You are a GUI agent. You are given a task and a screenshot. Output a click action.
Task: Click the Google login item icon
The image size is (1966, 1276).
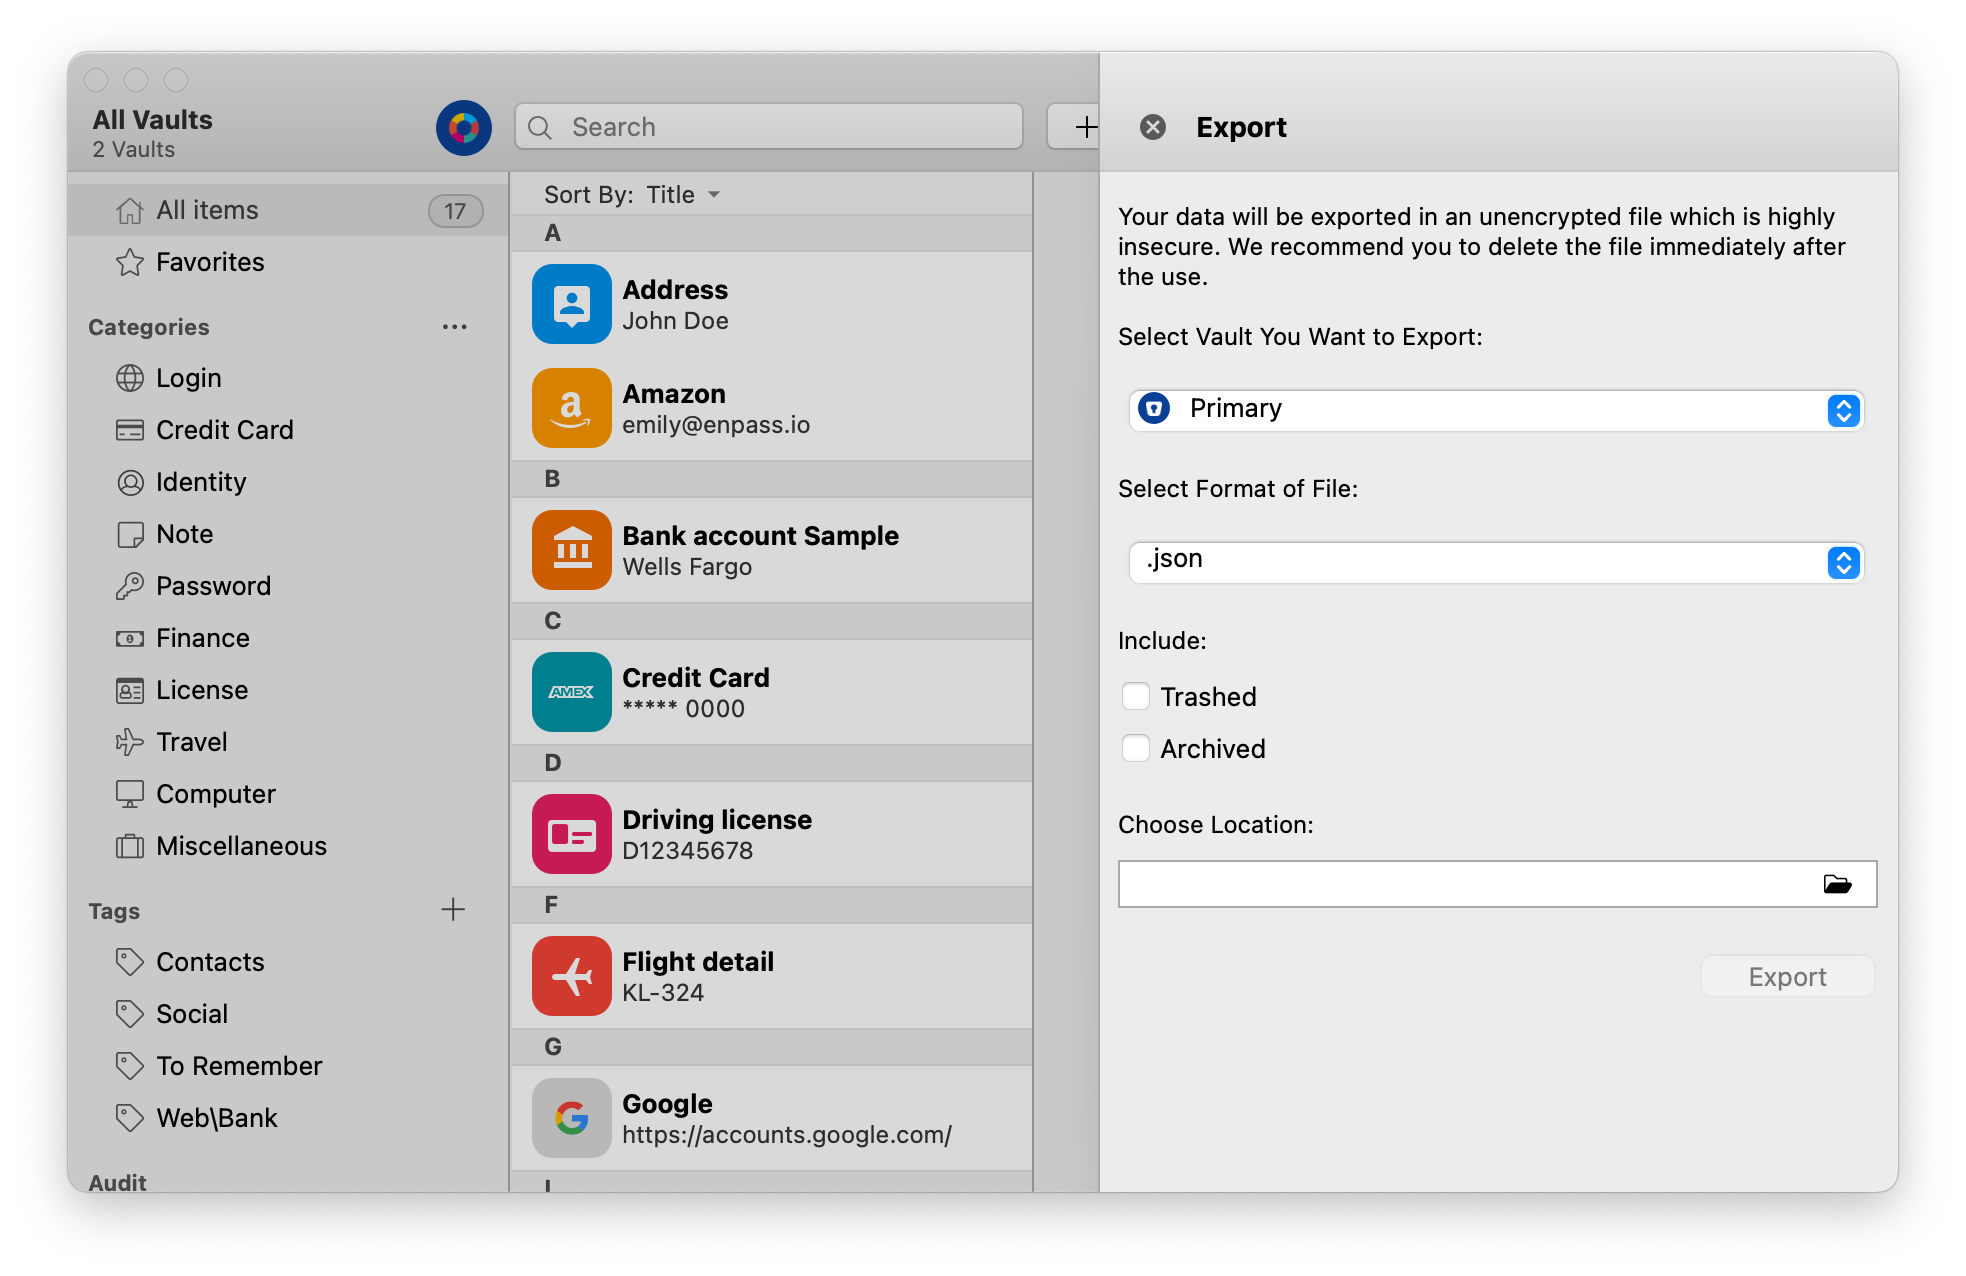pyautogui.click(x=571, y=1118)
